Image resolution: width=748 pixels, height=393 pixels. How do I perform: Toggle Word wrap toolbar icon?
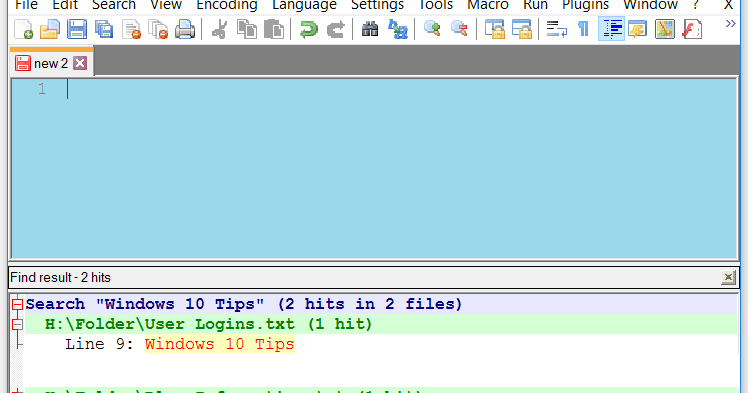tap(556, 30)
